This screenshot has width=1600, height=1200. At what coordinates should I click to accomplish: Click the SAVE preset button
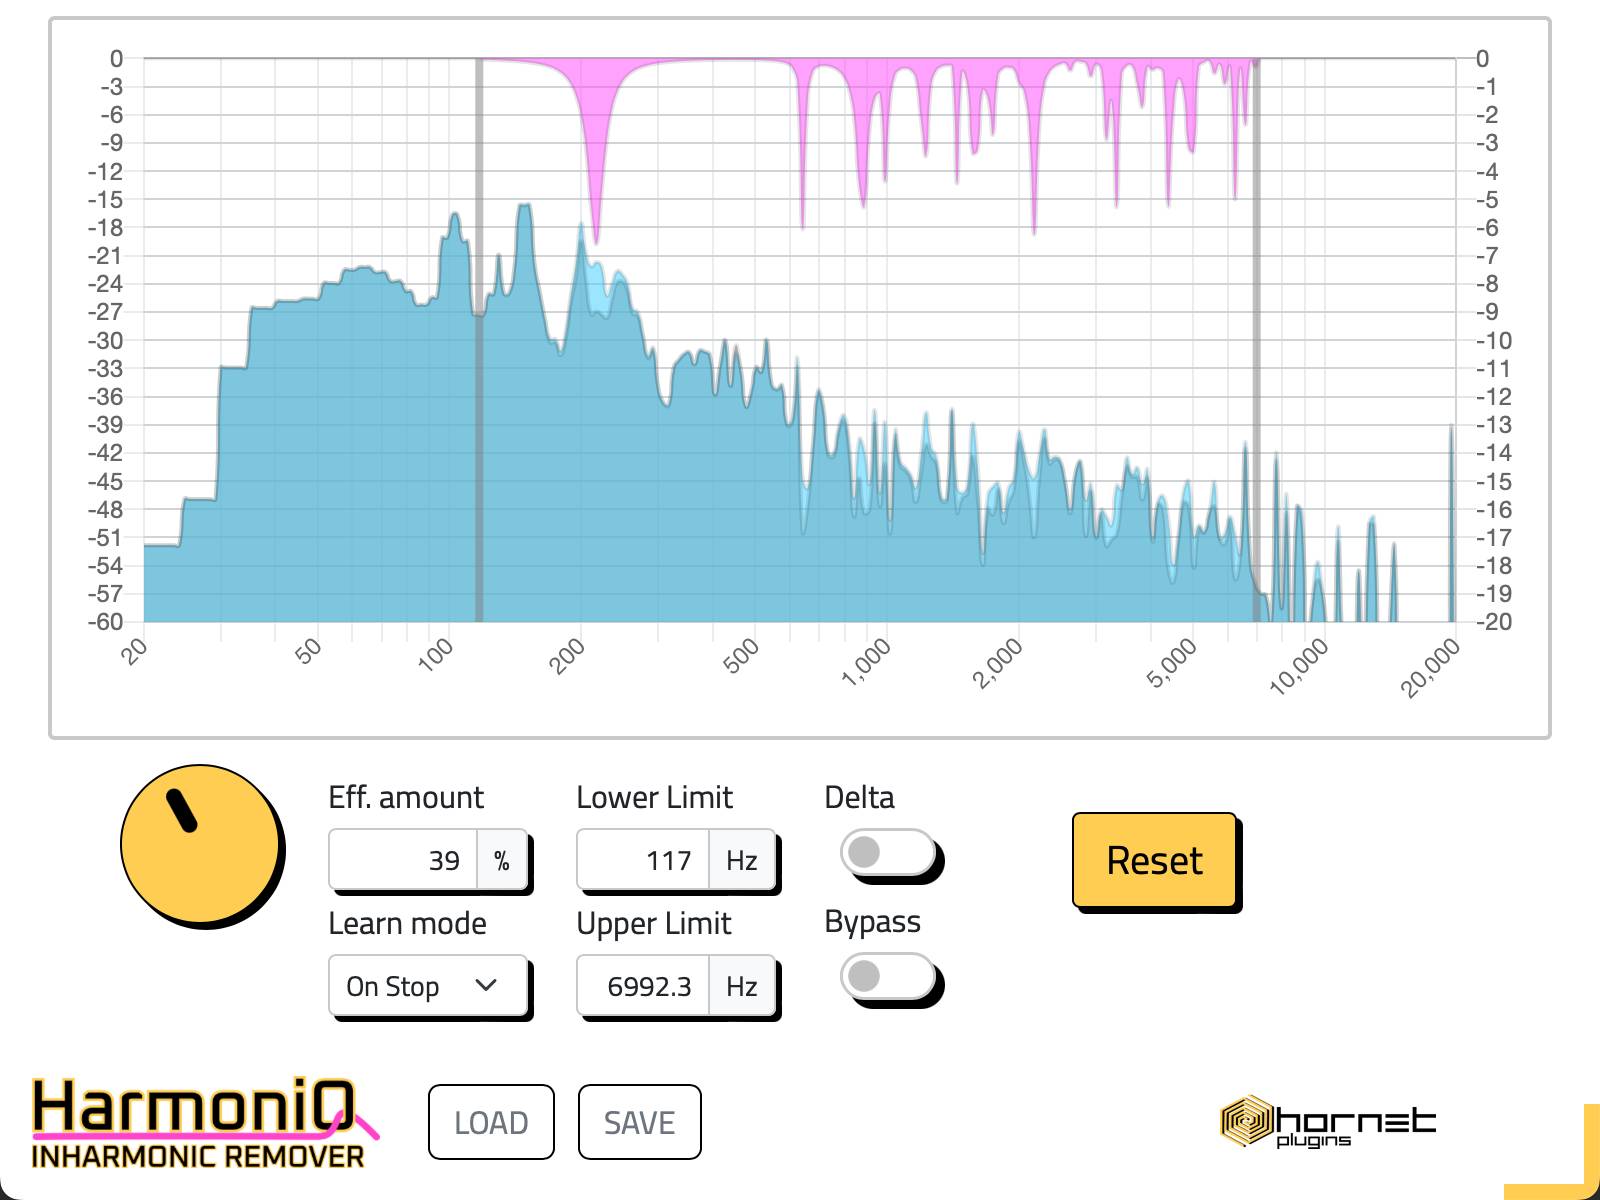click(x=639, y=1122)
